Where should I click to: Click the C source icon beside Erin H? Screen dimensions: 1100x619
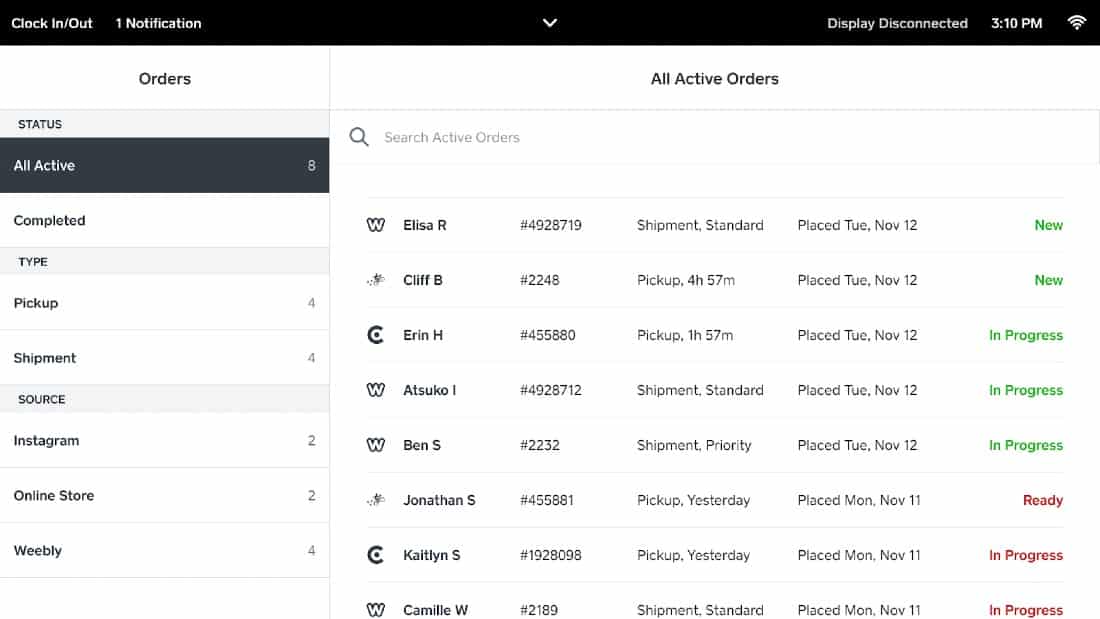[376, 335]
